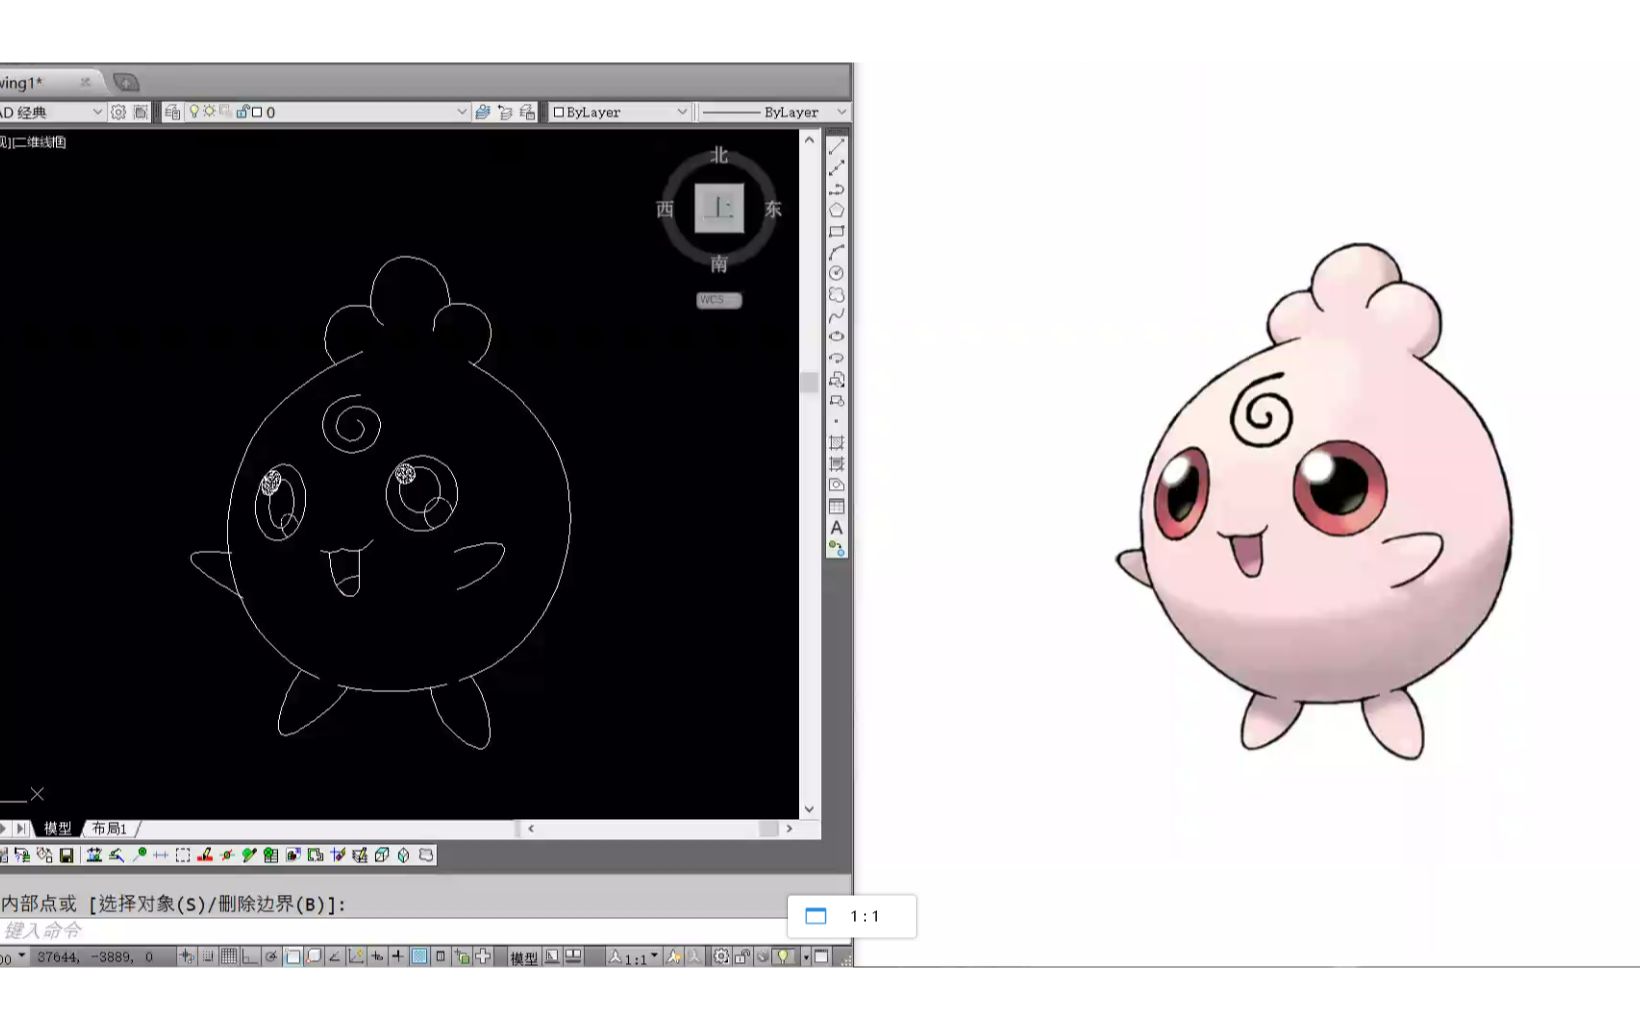Click the 3D box icon in bottom toolbar

point(382,855)
